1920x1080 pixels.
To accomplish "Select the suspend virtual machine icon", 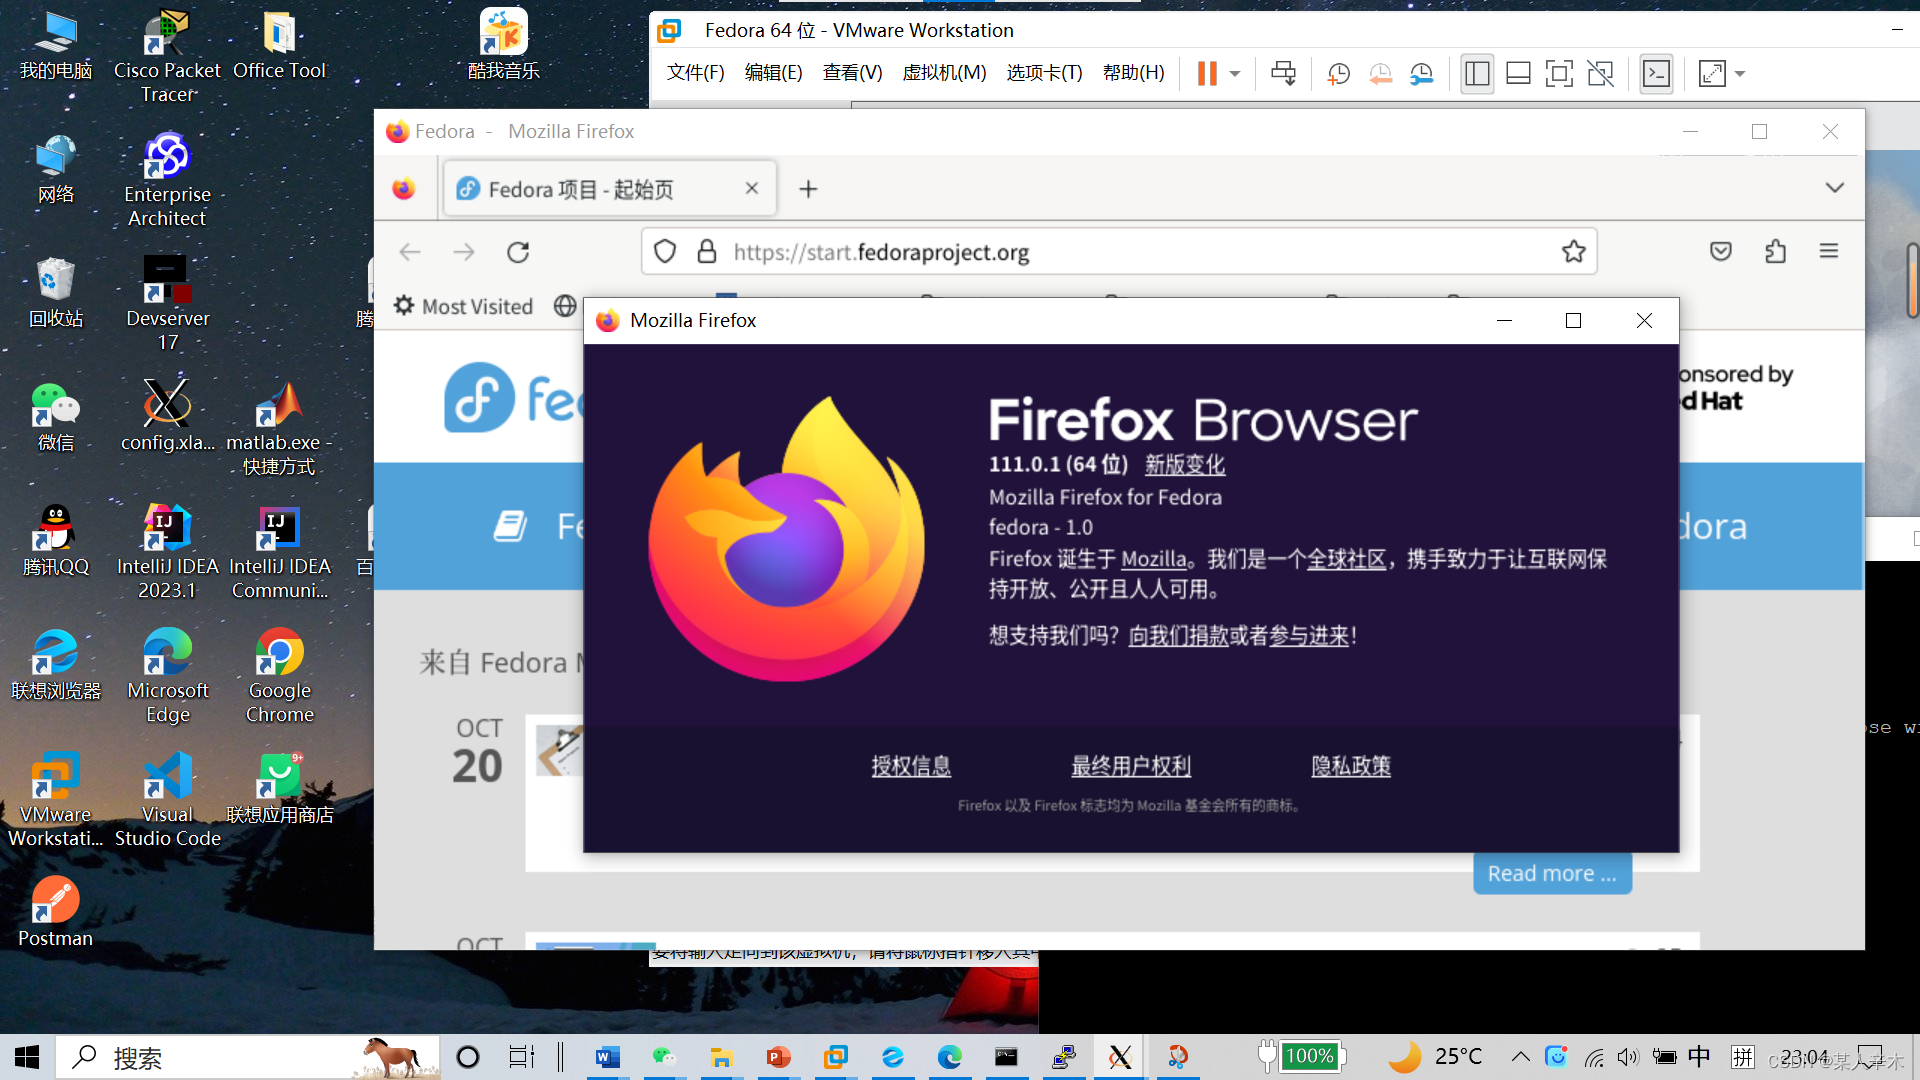I will pos(1208,73).
